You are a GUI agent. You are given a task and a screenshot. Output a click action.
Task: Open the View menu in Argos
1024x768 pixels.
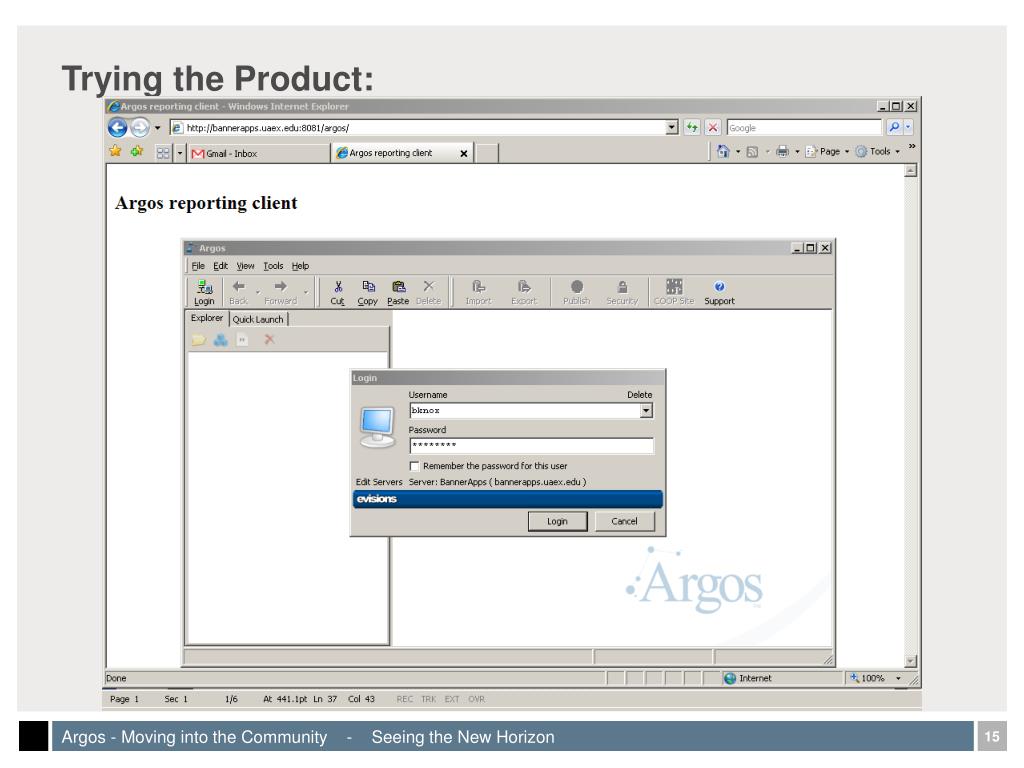[246, 266]
